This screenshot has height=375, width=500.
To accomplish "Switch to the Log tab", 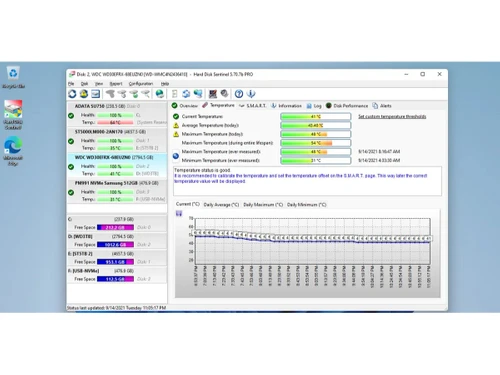I will [x=314, y=106].
